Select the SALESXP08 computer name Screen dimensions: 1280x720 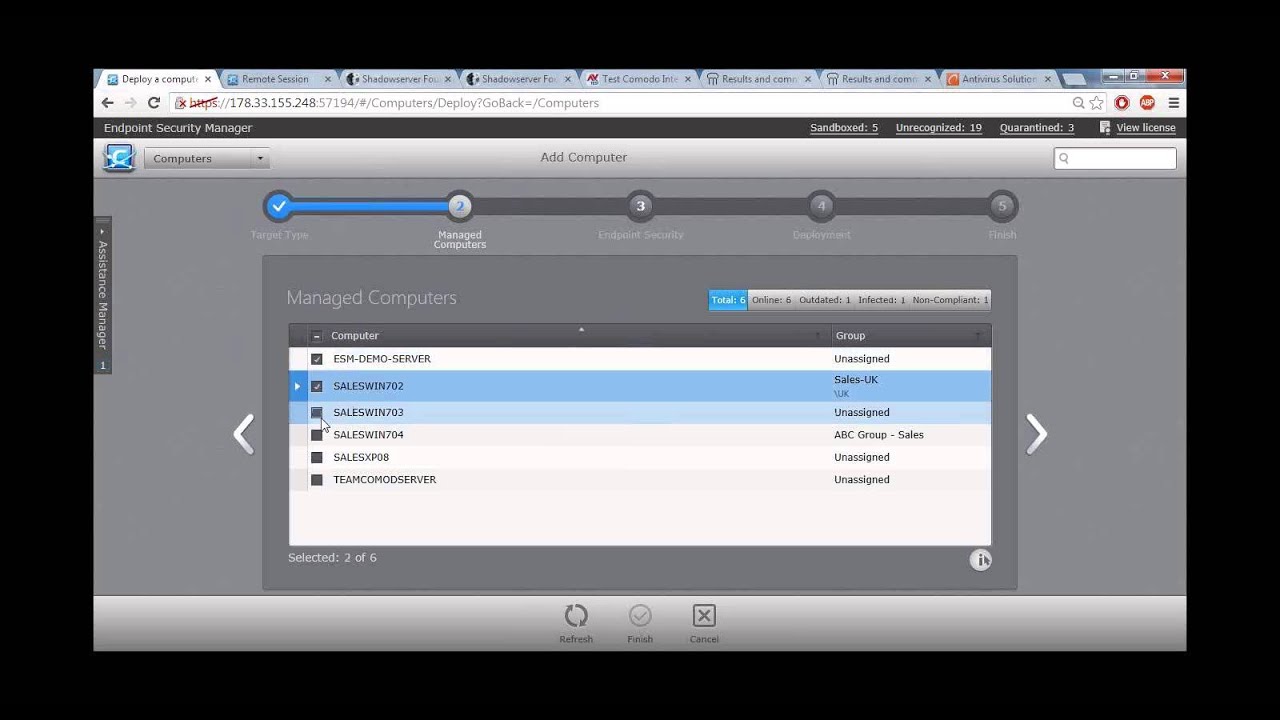361,457
